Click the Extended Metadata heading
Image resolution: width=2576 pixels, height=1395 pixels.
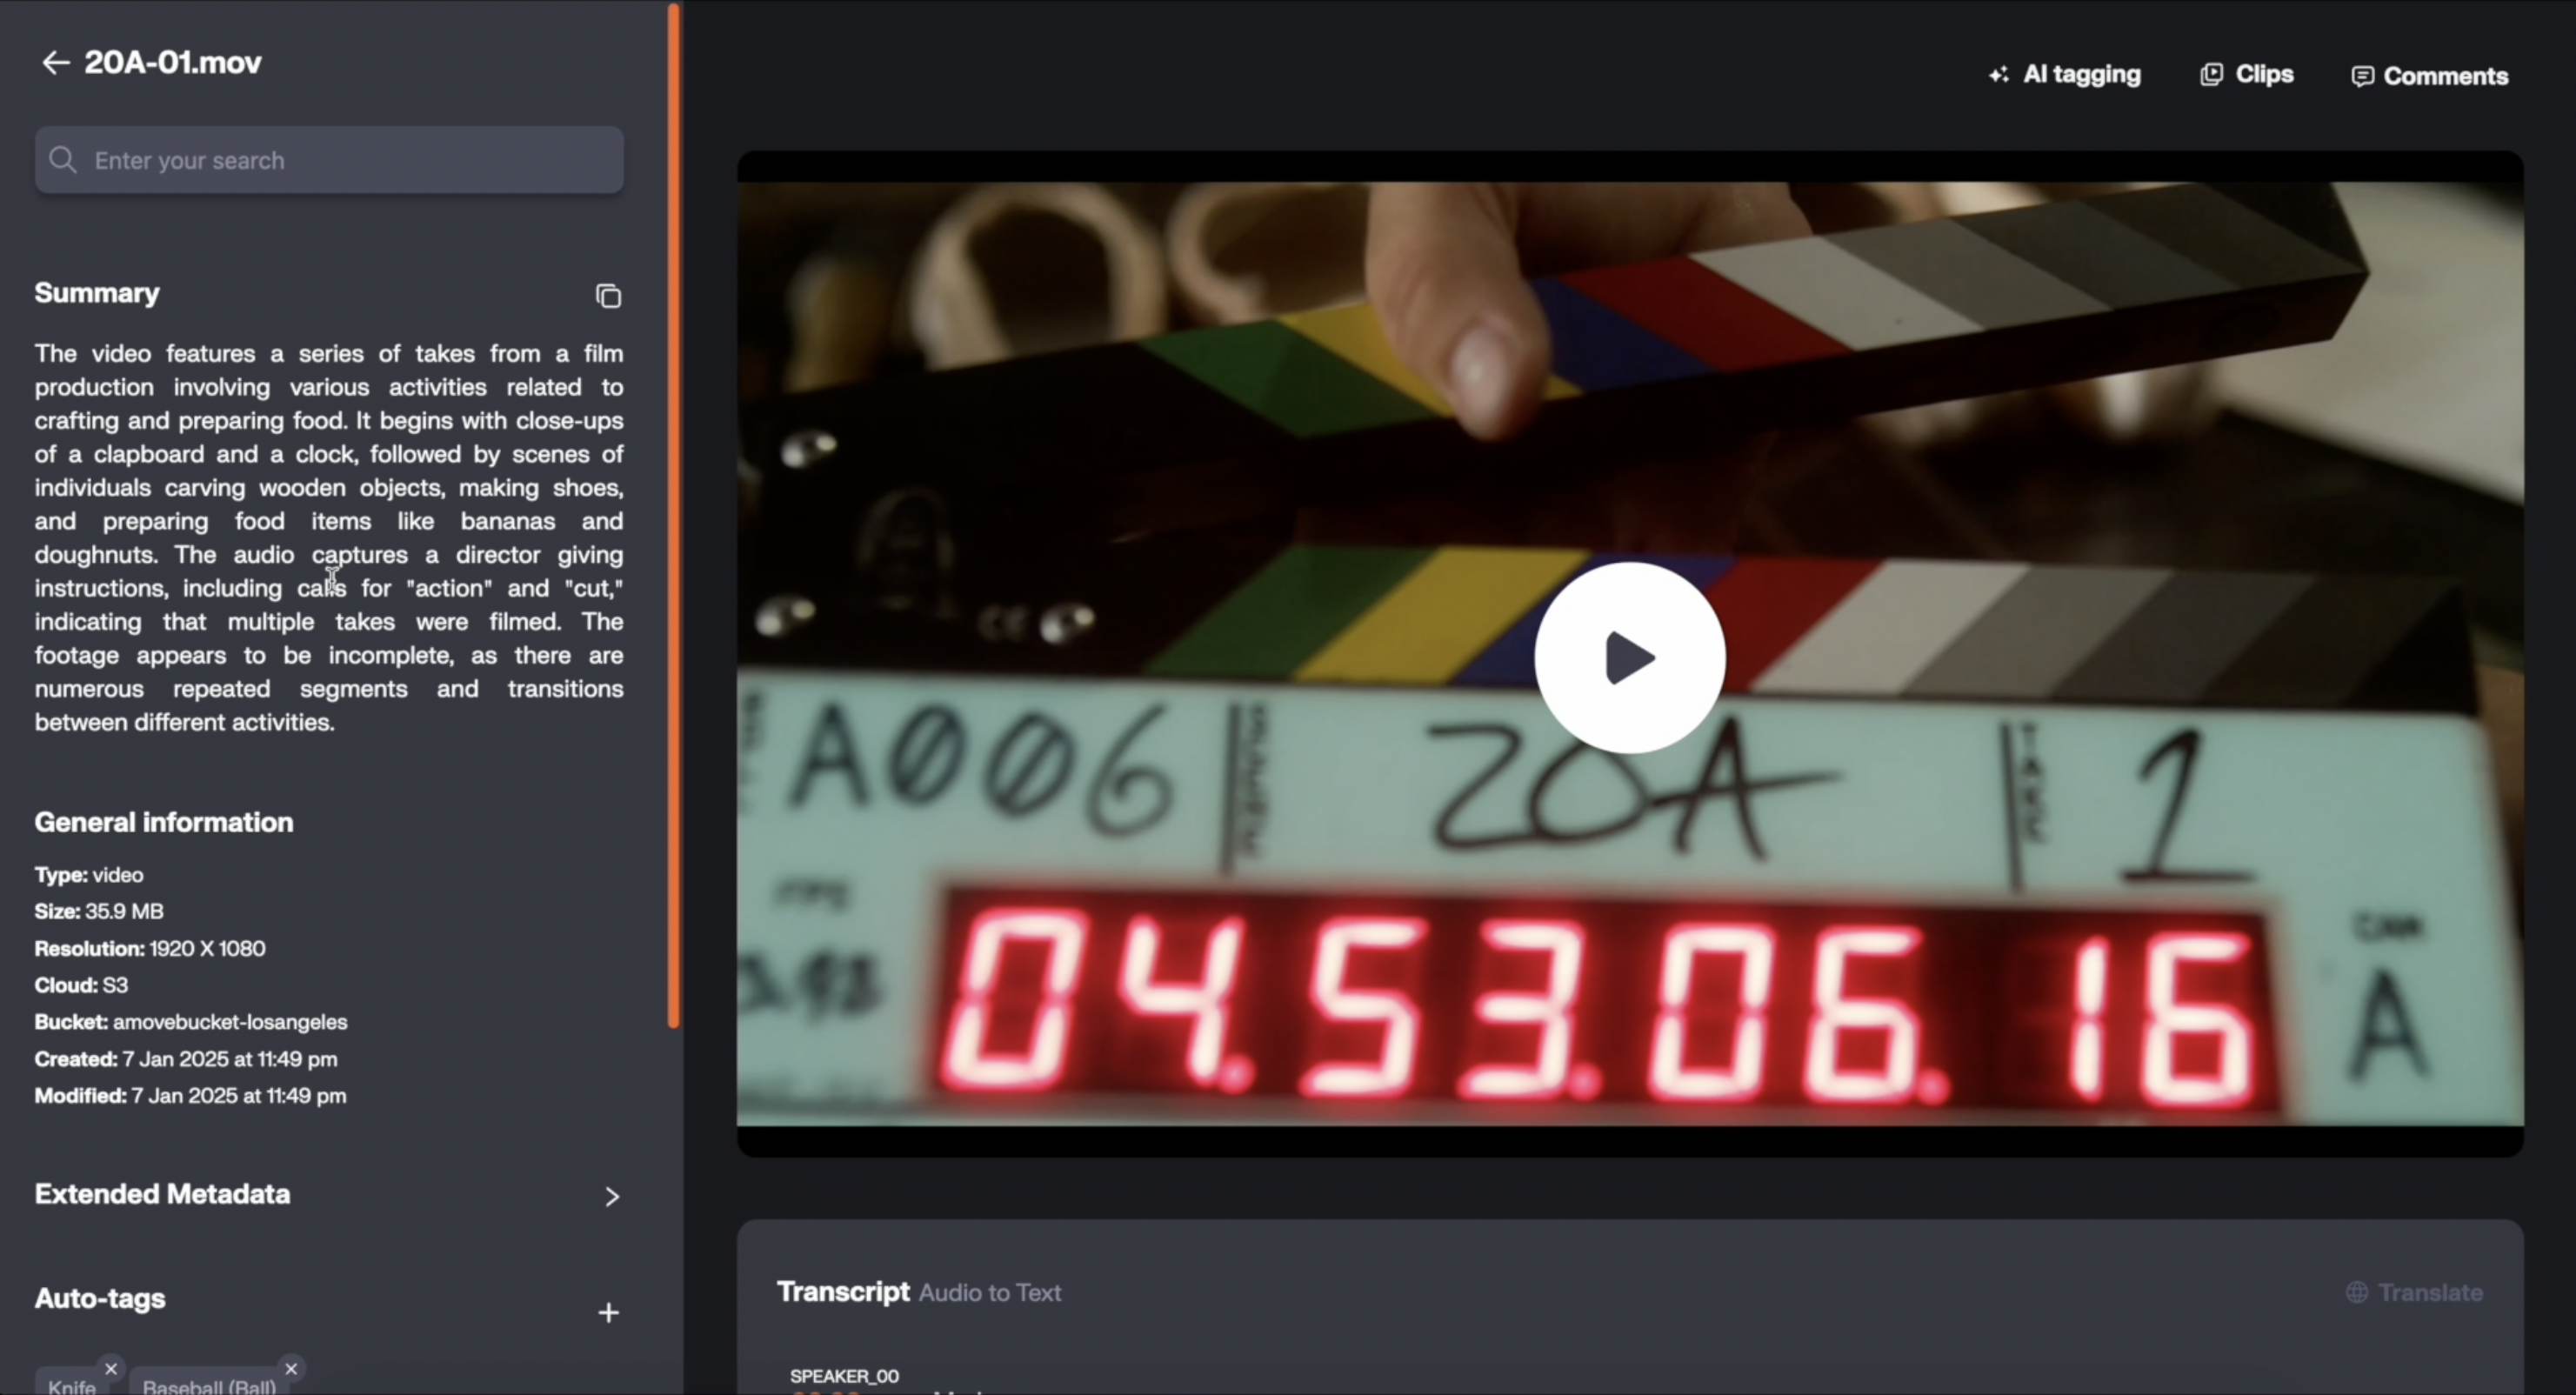[162, 1194]
